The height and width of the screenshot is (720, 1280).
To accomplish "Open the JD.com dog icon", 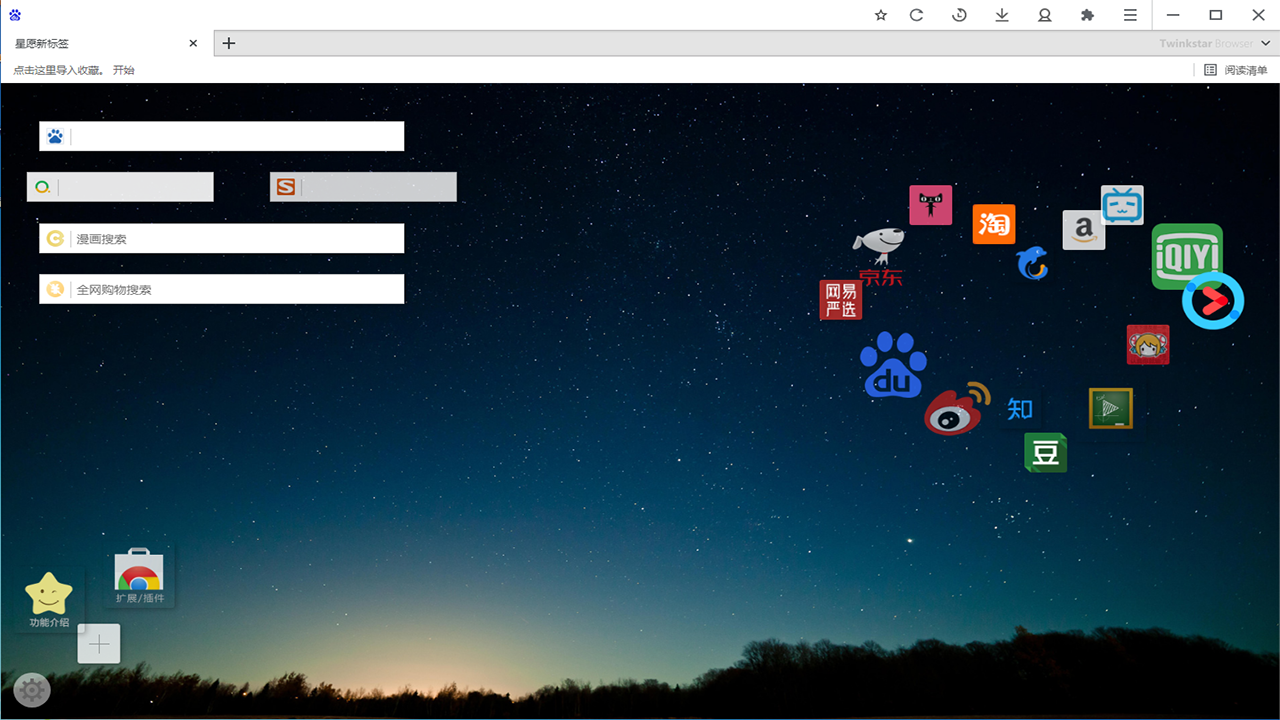I will (879, 248).
